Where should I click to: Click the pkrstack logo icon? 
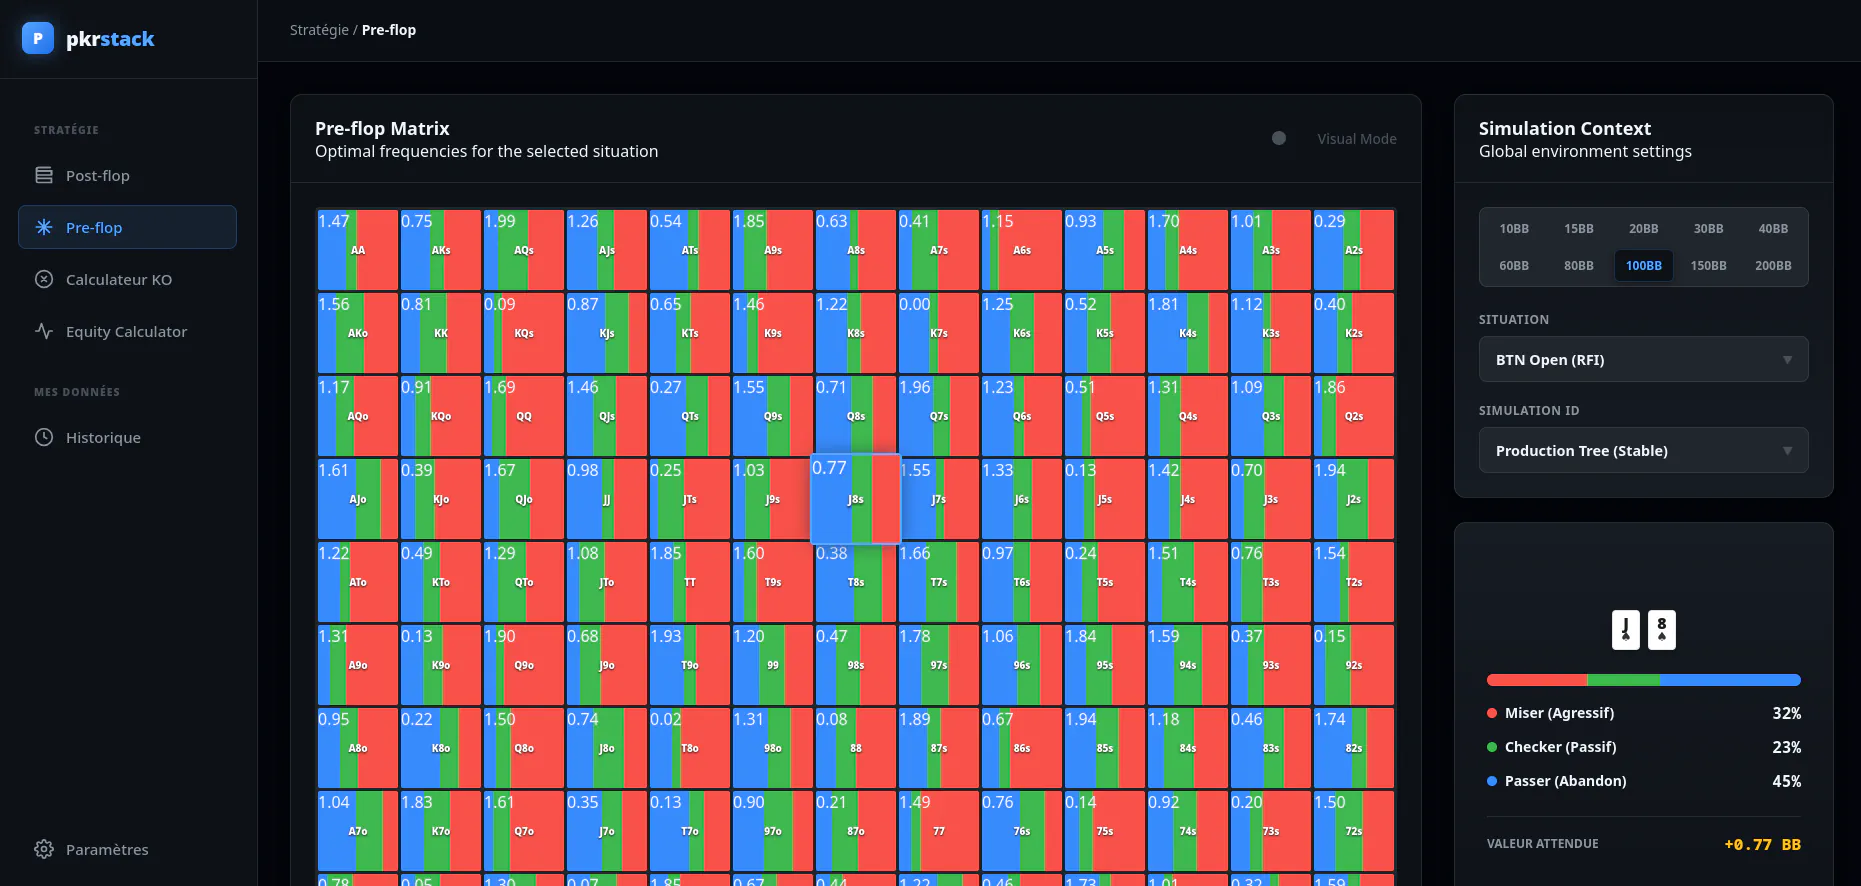click(38, 38)
